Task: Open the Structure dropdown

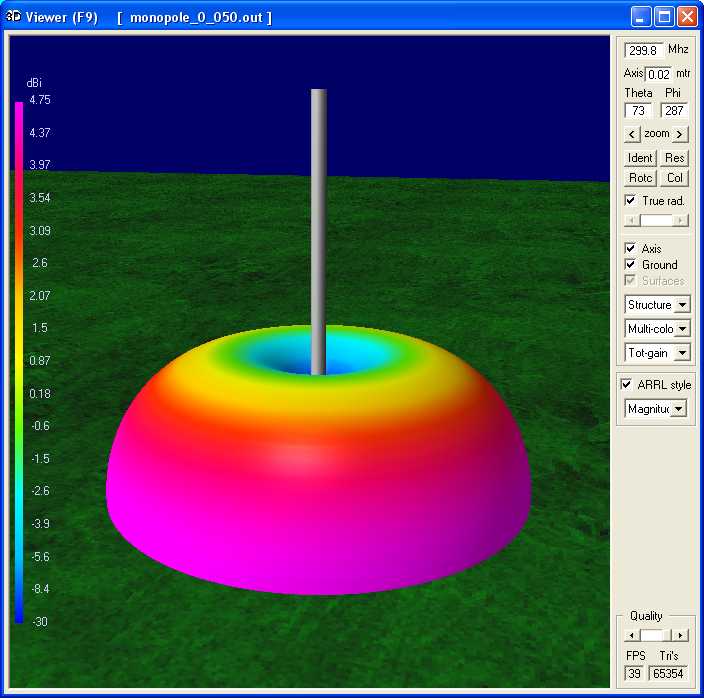Action: click(682, 304)
